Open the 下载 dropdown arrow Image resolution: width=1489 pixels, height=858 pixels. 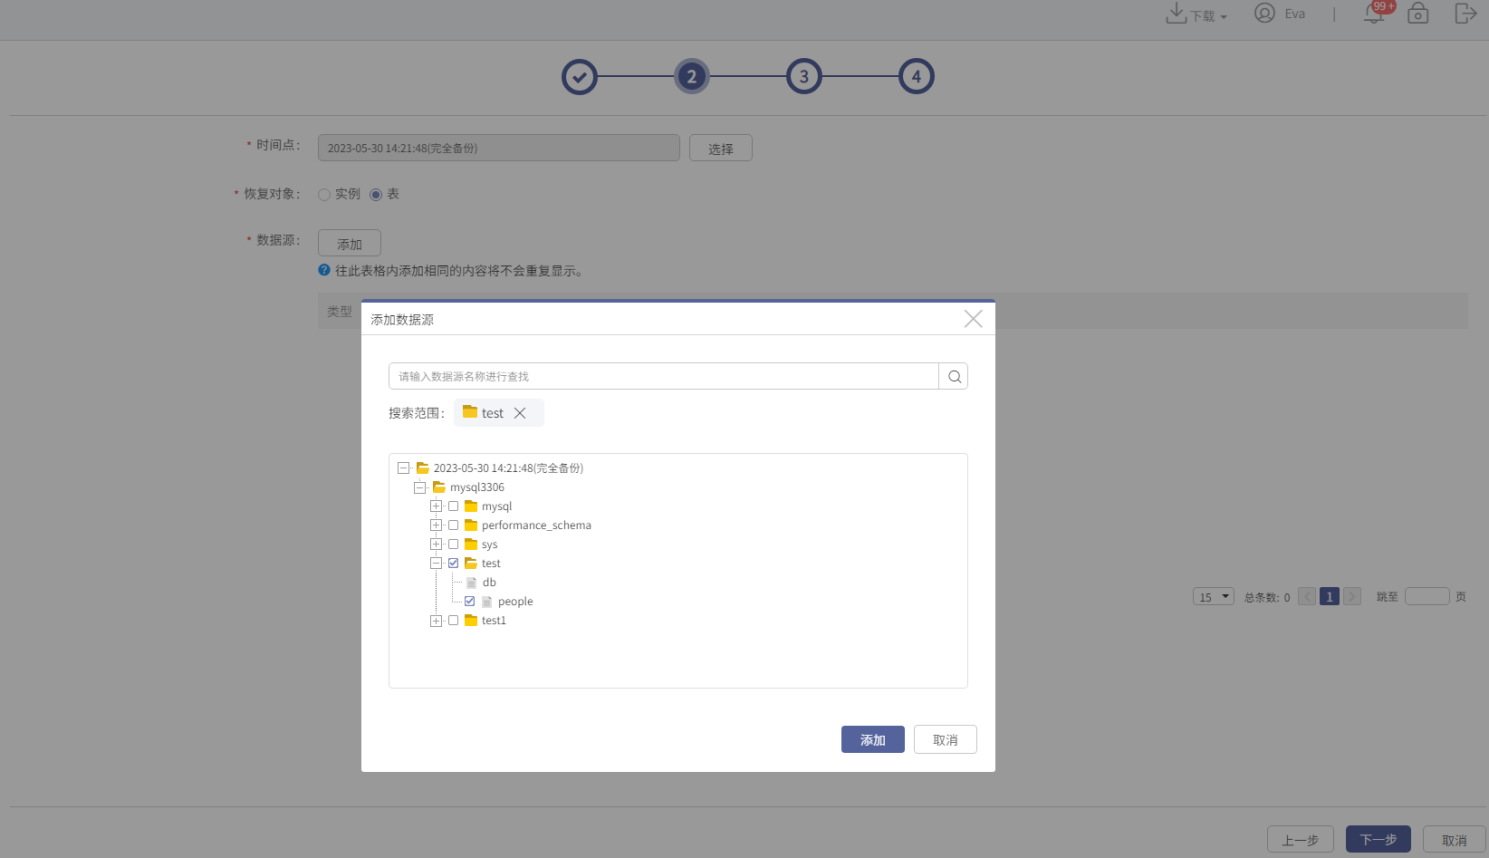pyautogui.click(x=1223, y=17)
